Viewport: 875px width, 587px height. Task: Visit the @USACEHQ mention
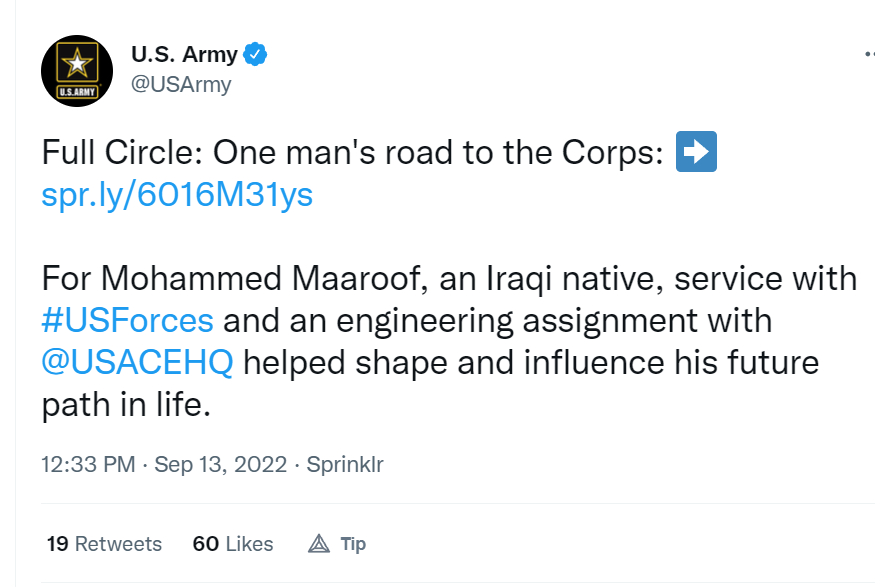click(137, 363)
